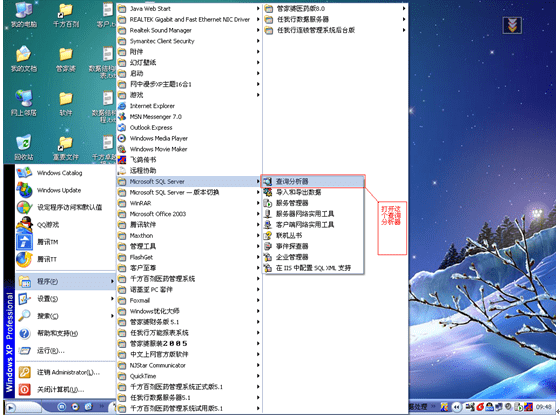Open 企业管理器 from SQL Server submenu
560x416 pixels.
pyautogui.click(x=313, y=257)
